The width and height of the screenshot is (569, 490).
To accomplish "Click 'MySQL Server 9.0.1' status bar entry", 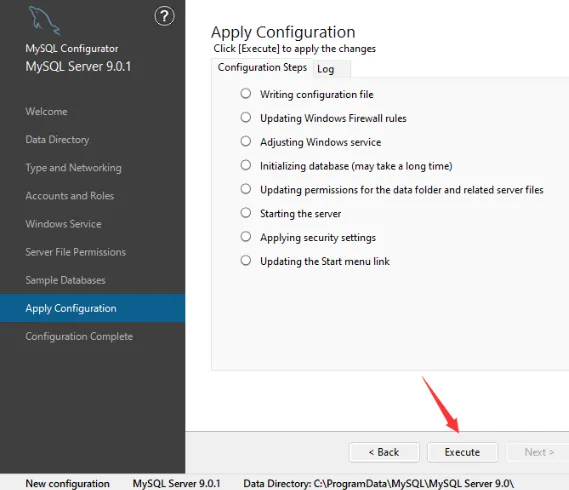I will (176, 483).
